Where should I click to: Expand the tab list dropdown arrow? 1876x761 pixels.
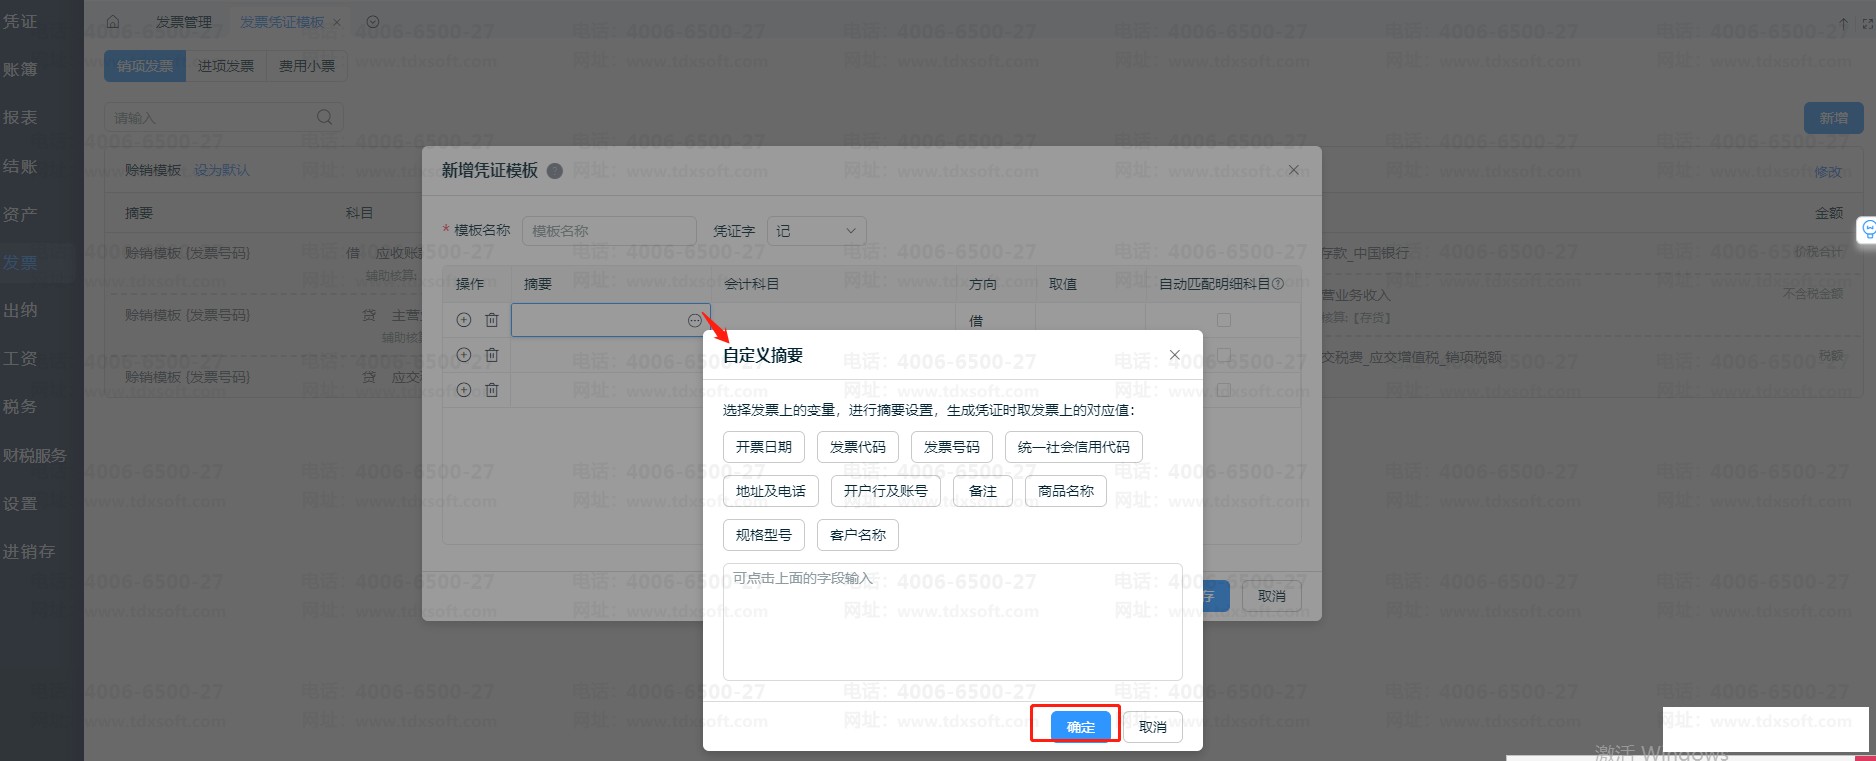(x=372, y=22)
